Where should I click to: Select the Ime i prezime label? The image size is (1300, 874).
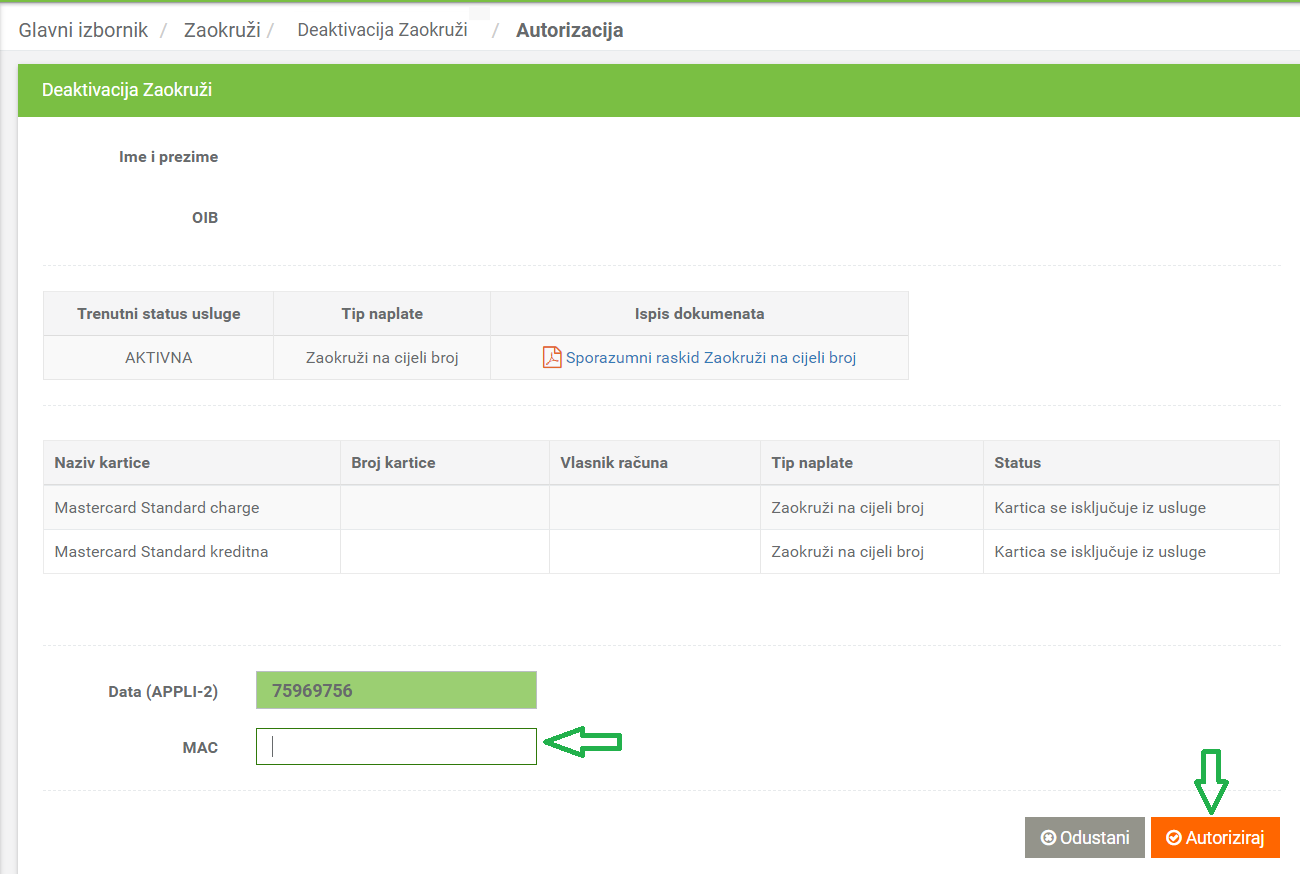coord(168,157)
